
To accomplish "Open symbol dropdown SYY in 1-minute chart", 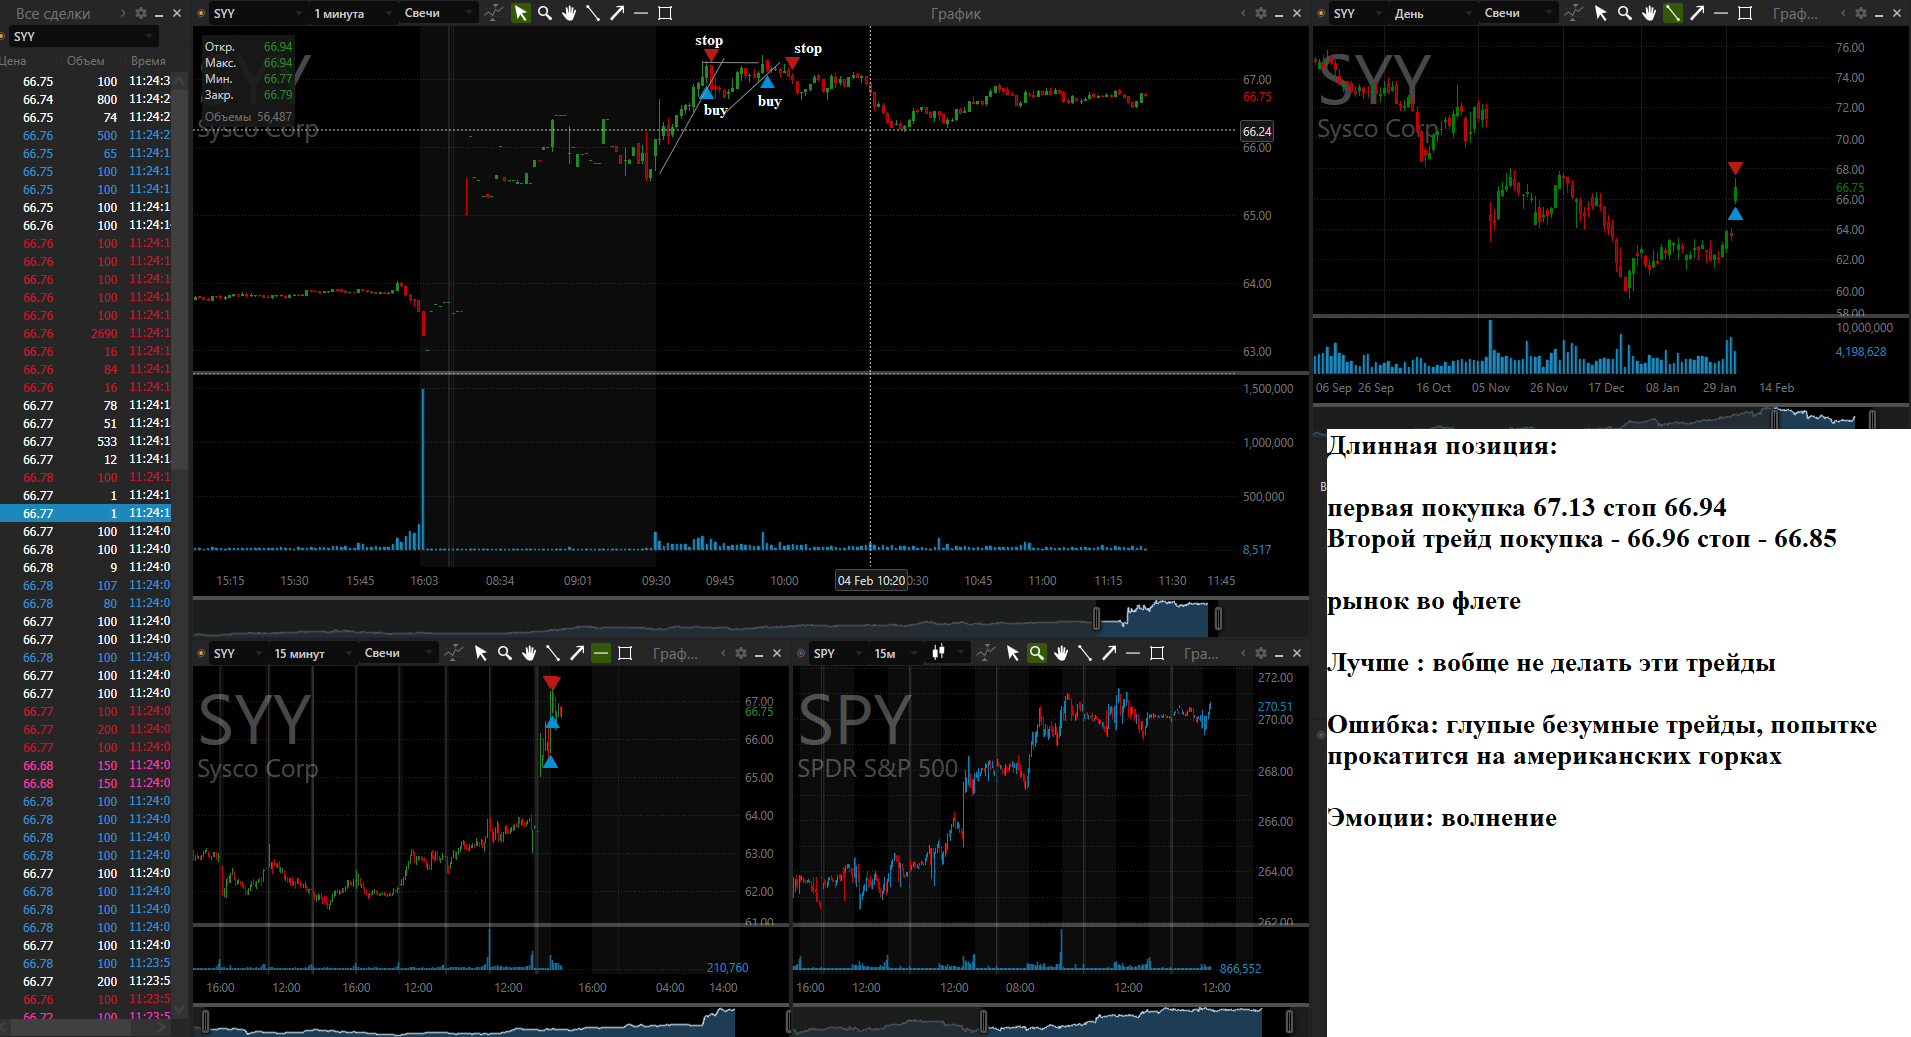I will point(257,13).
